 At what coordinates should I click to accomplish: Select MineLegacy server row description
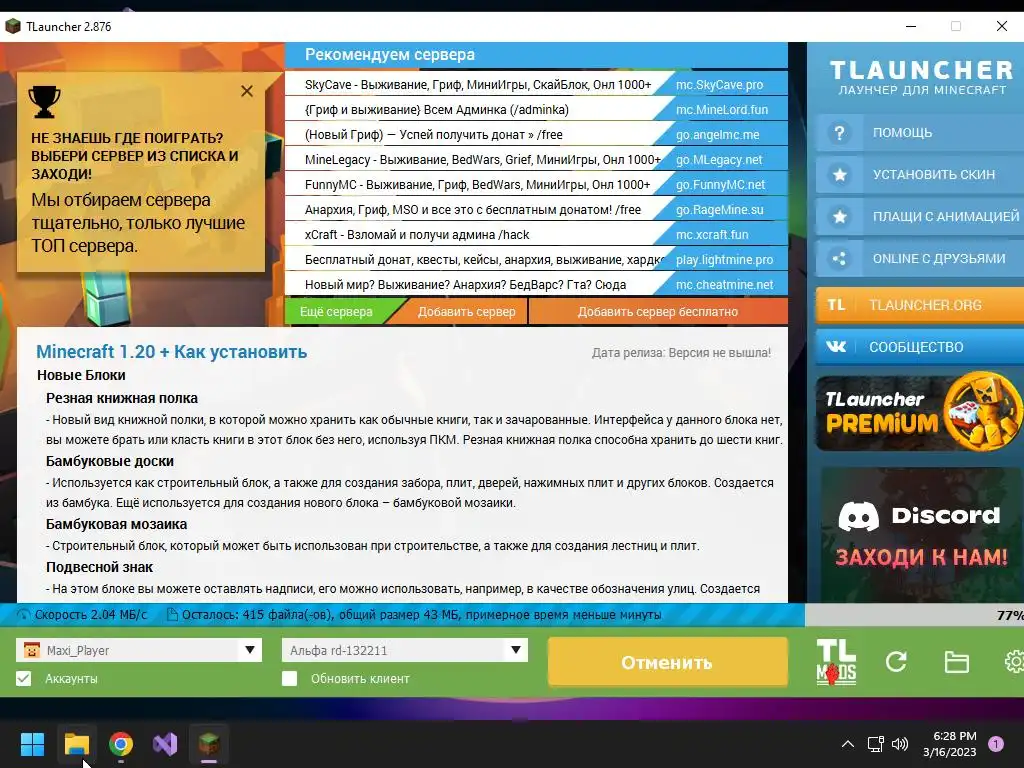(483, 159)
